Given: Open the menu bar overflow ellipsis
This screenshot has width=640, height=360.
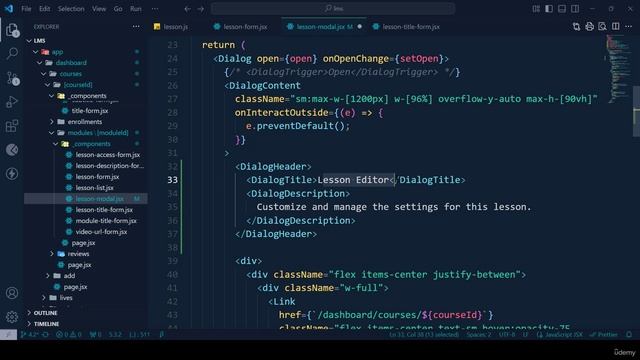Looking at the screenshot, I should point(155,9).
